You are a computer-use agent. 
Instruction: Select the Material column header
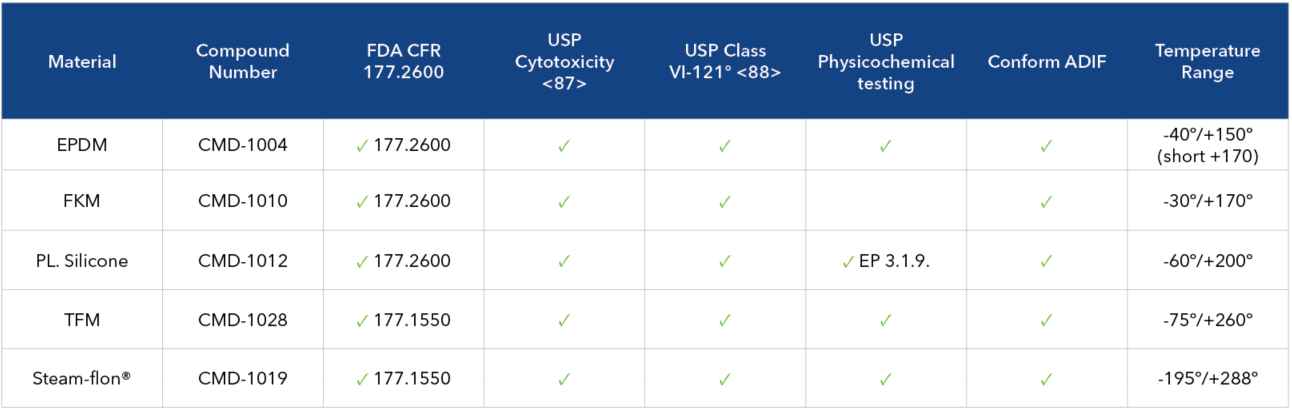pos(82,62)
